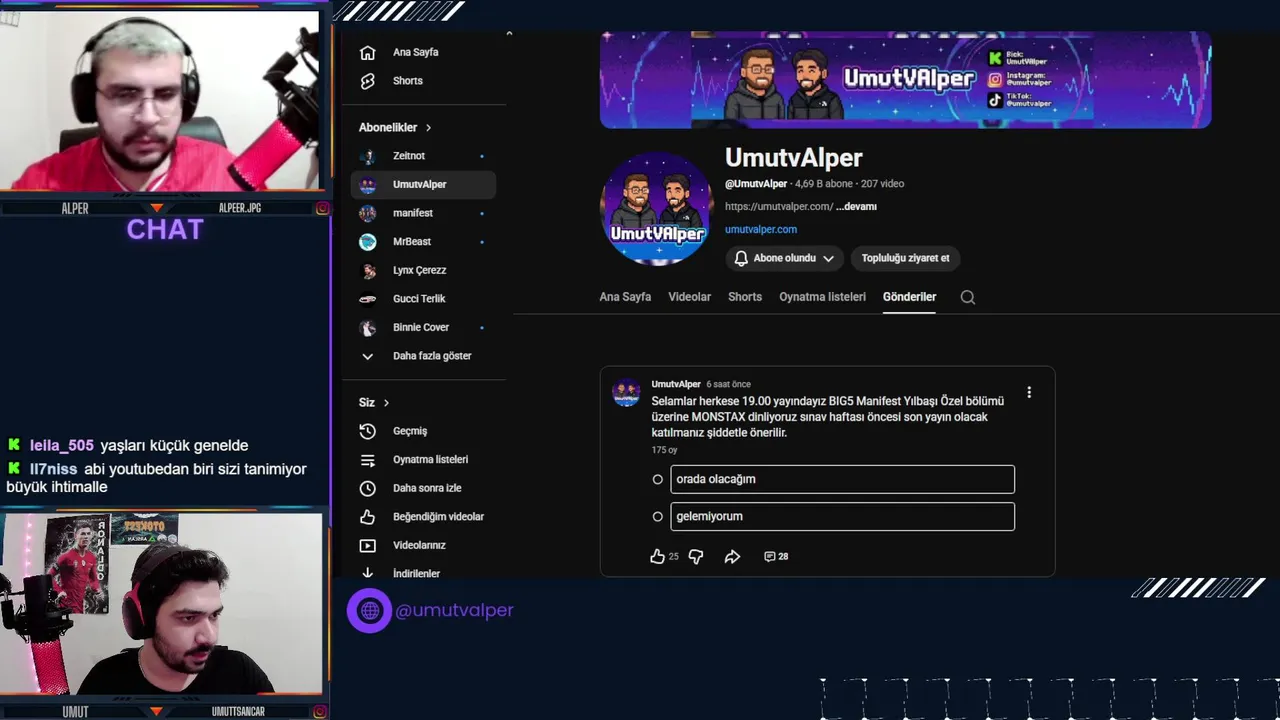Click orada olacağım poll option box
This screenshot has width=1280, height=720.
843,479
